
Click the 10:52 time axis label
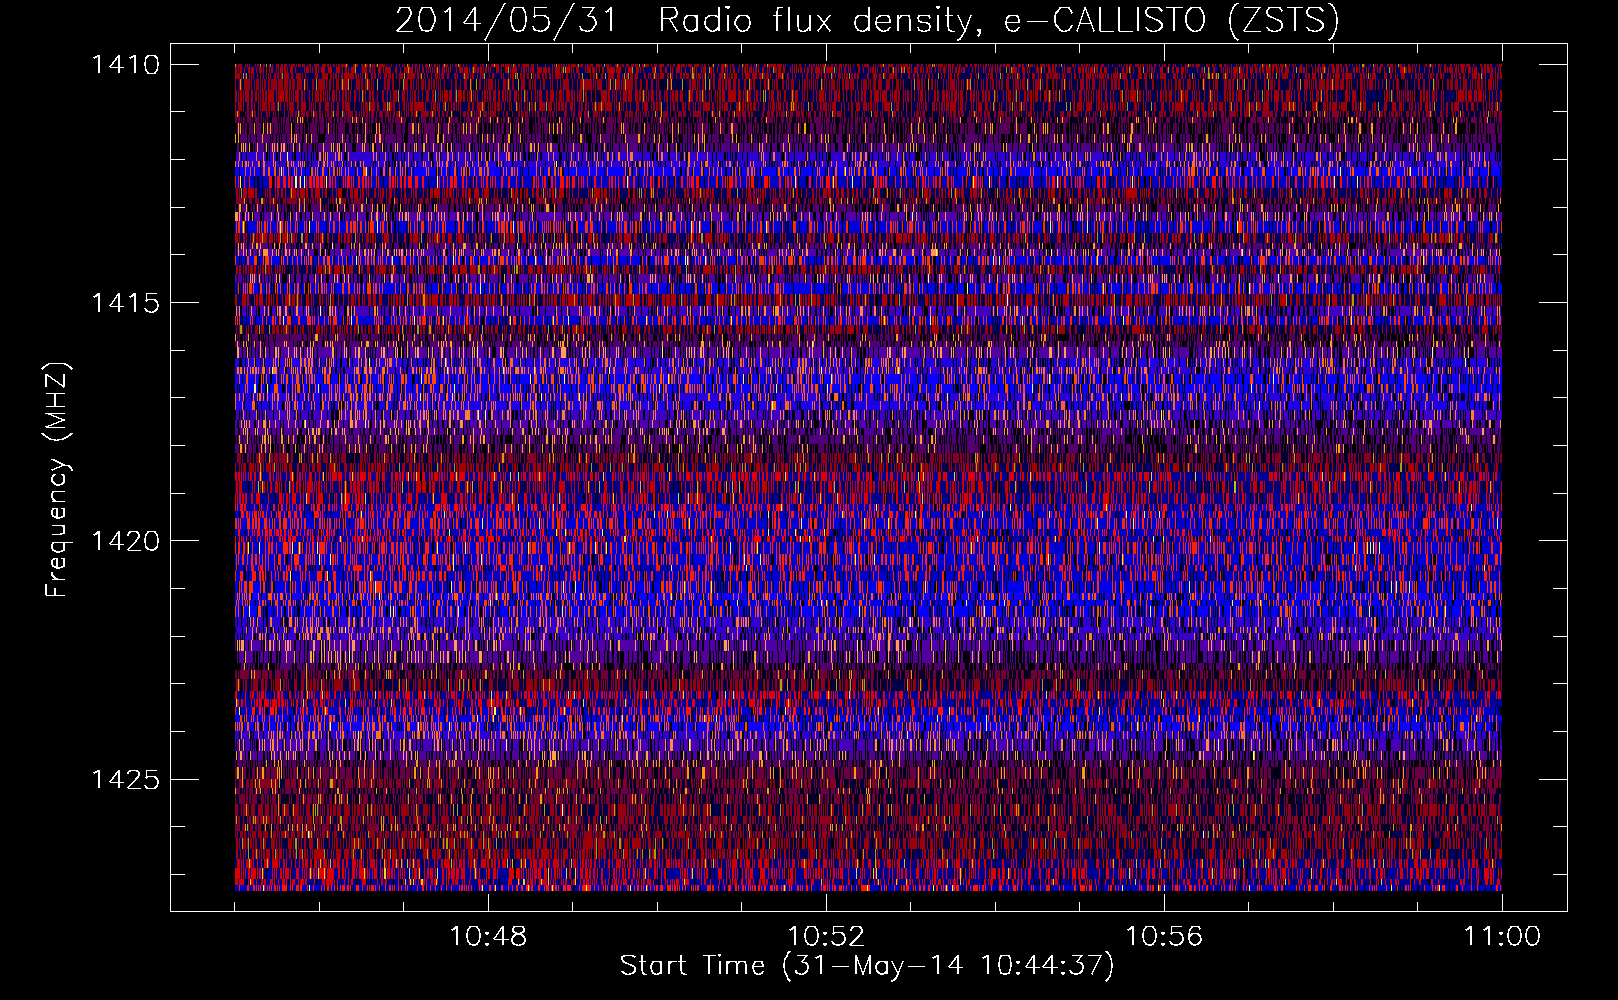[826, 937]
